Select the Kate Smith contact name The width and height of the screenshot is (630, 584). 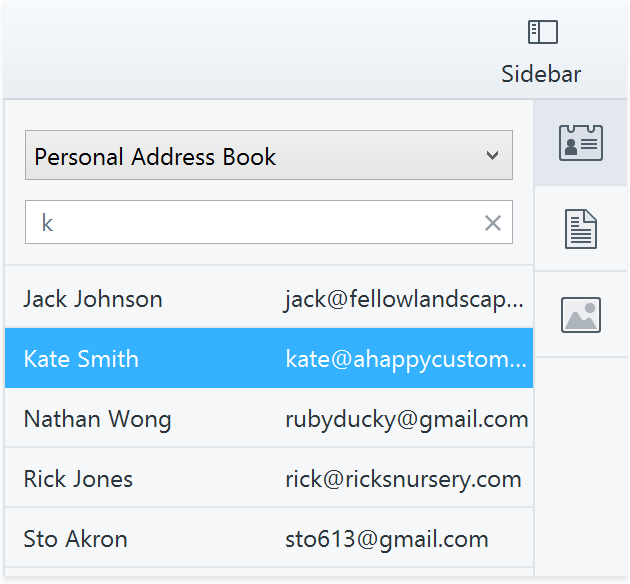[81, 359]
